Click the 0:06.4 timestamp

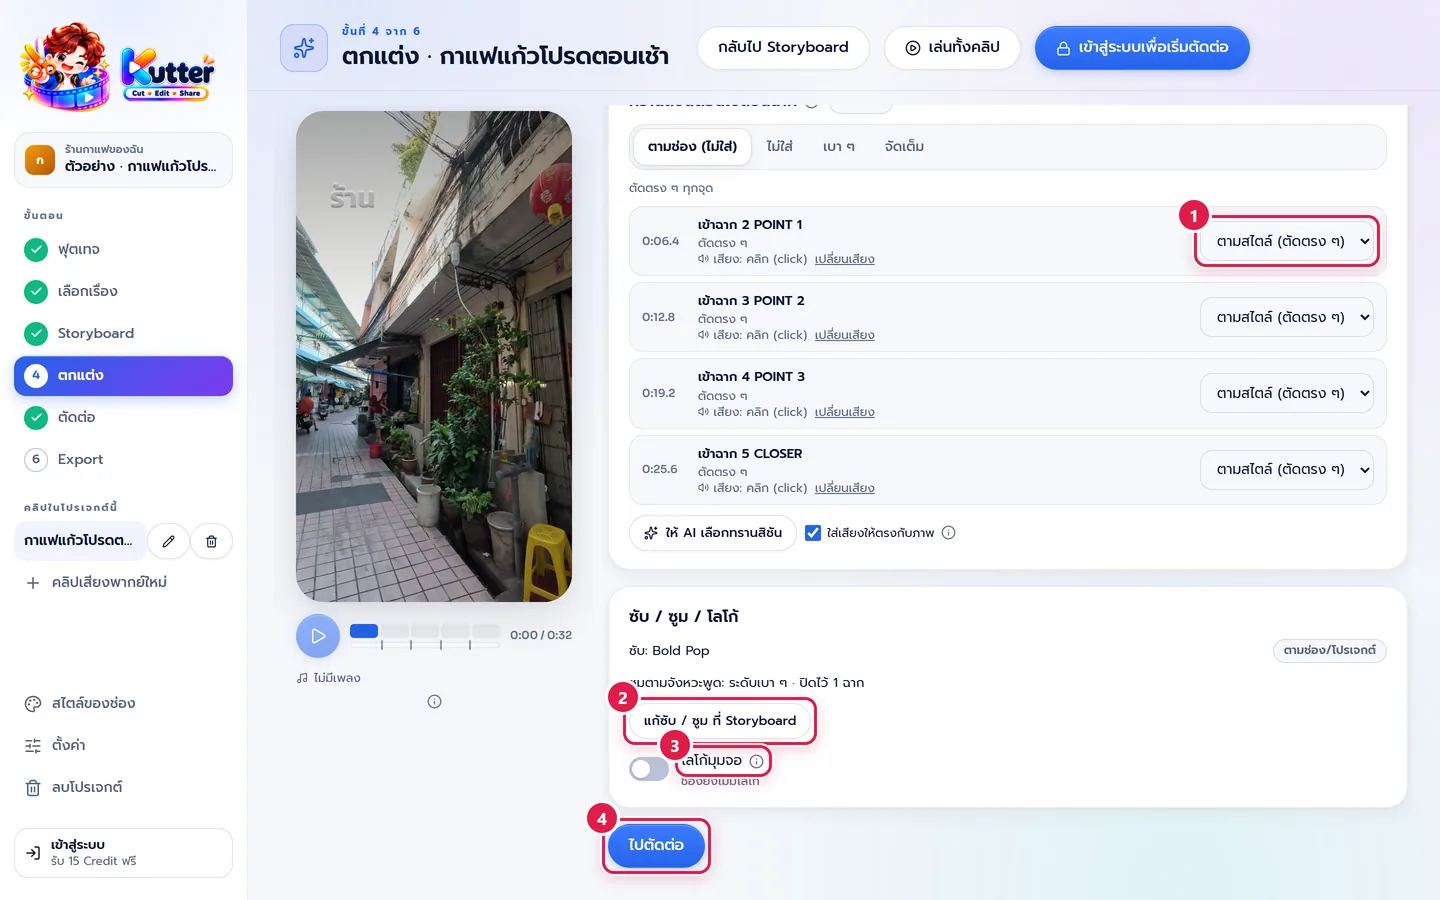pyautogui.click(x=660, y=241)
